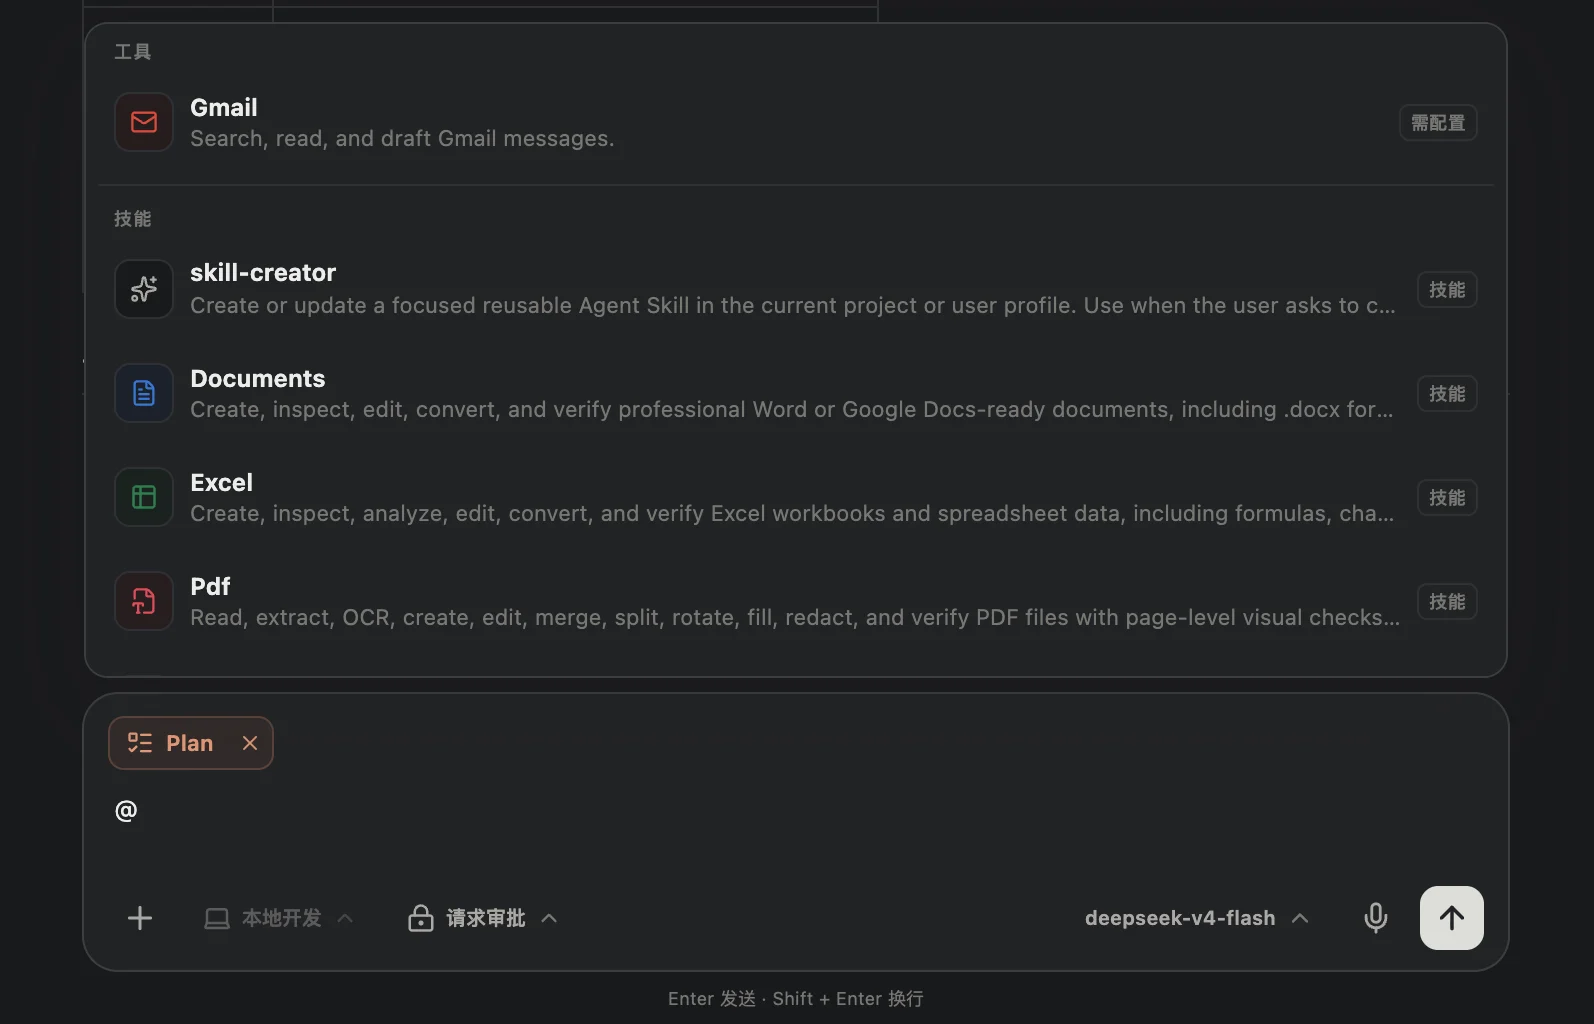Click the plus attachment icon
The image size is (1594, 1024).
[x=140, y=918]
